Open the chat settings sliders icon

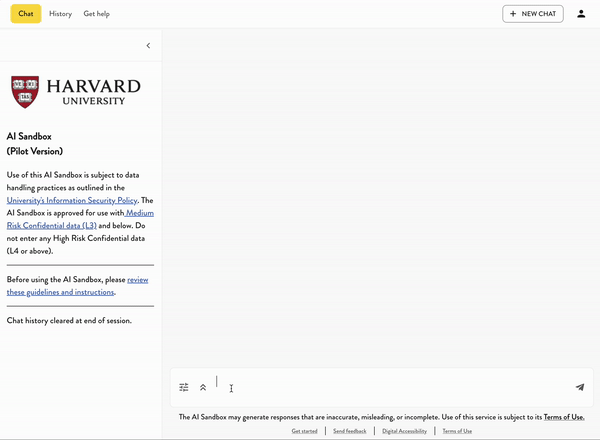tap(184, 387)
